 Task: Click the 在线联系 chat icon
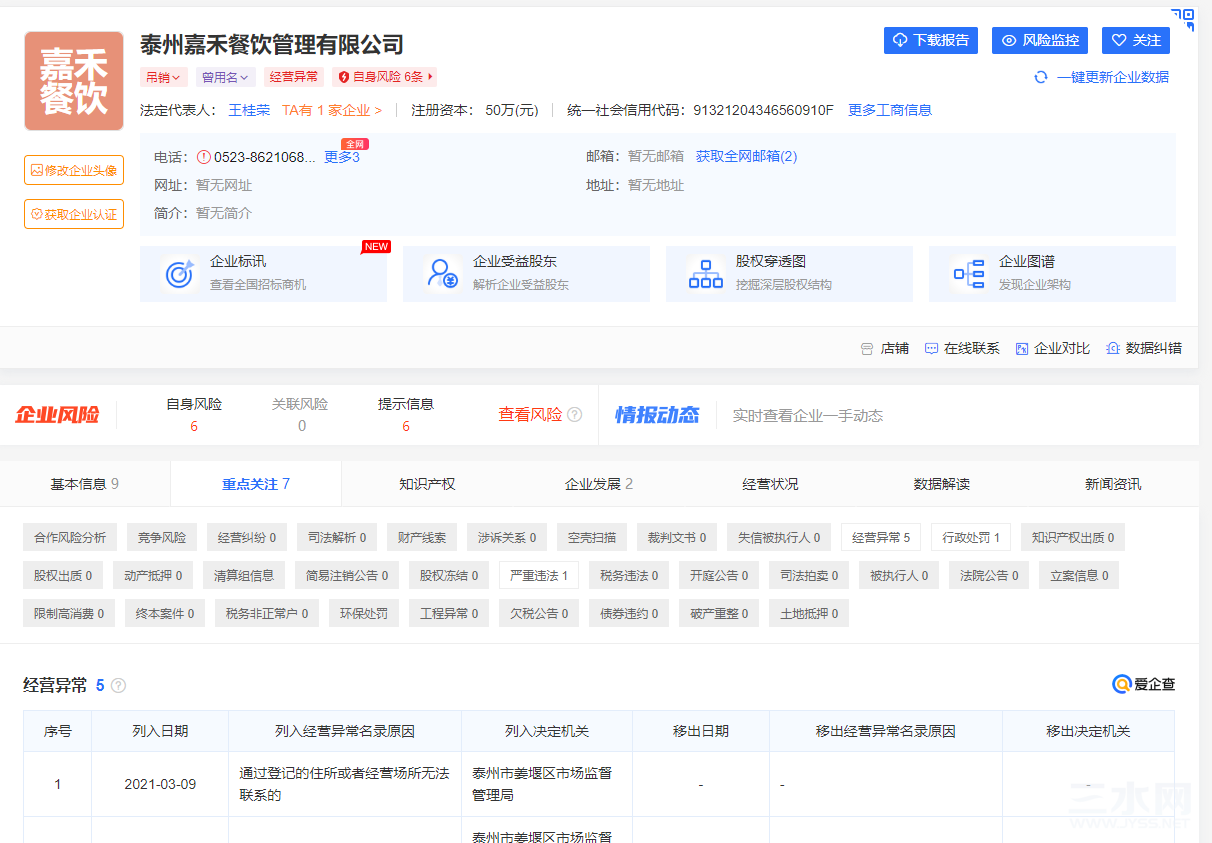[931, 348]
